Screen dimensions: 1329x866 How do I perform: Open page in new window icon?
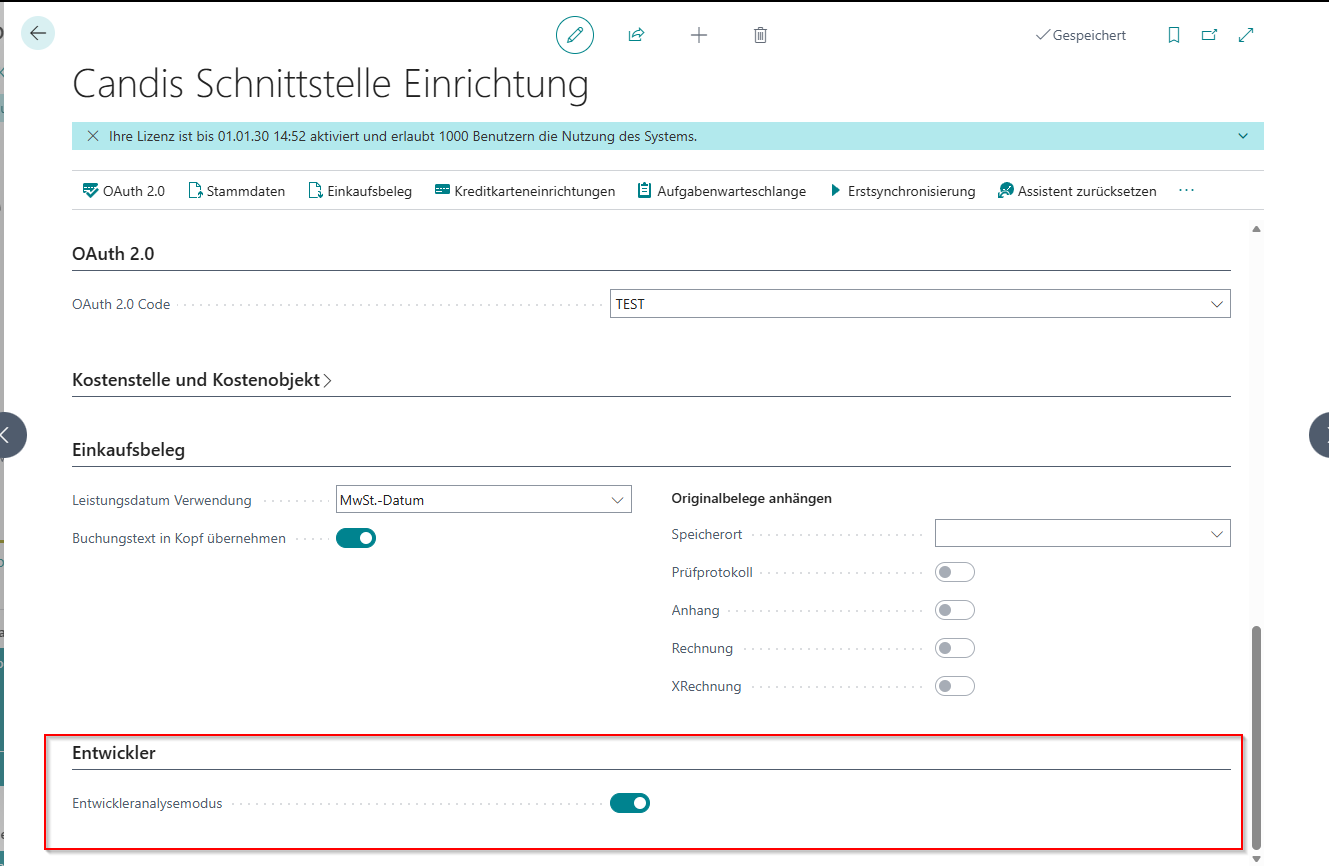(x=1210, y=35)
